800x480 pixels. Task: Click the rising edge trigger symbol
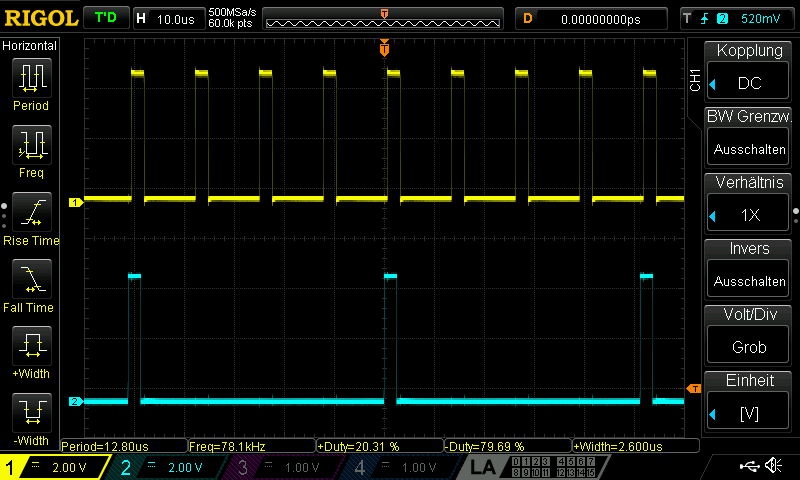coord(705,19)
